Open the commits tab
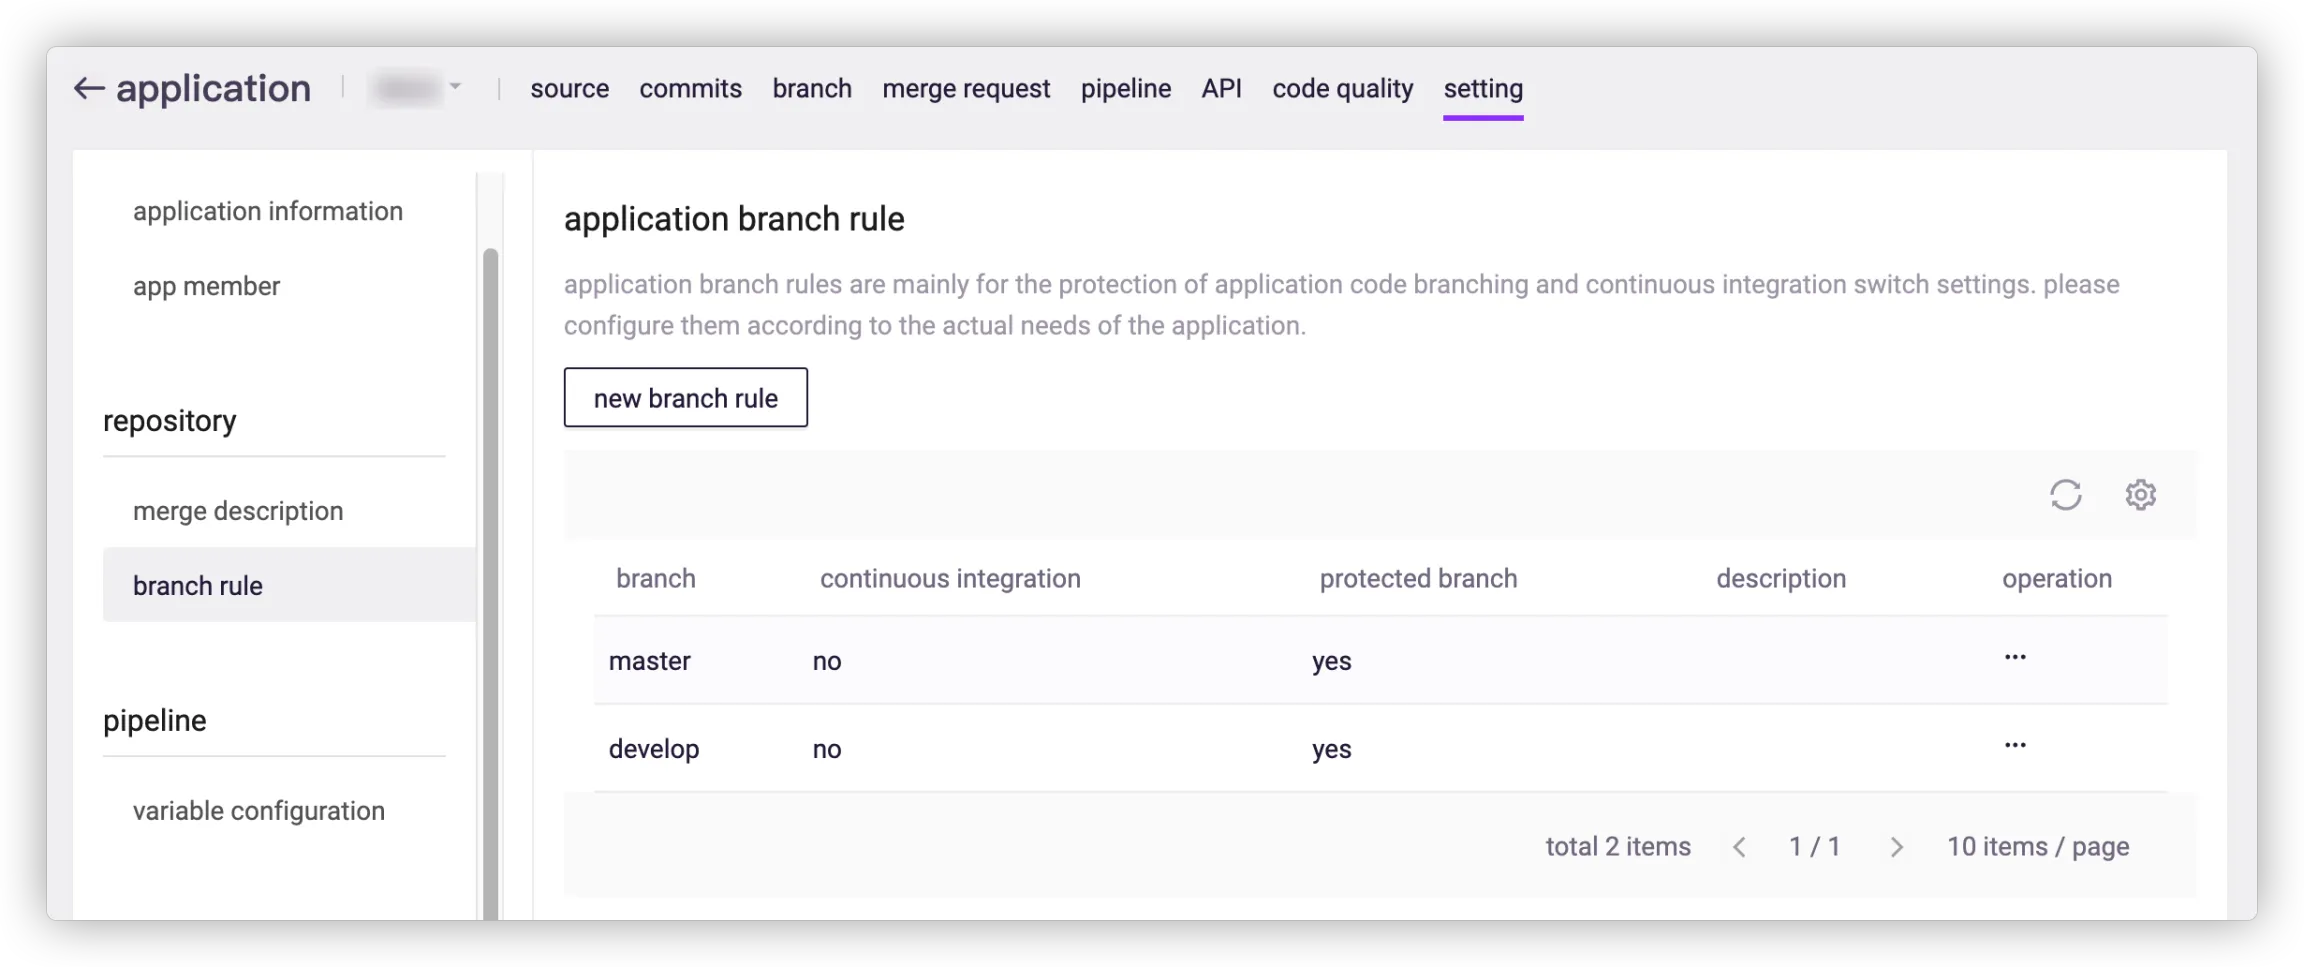 click(690, 89)
